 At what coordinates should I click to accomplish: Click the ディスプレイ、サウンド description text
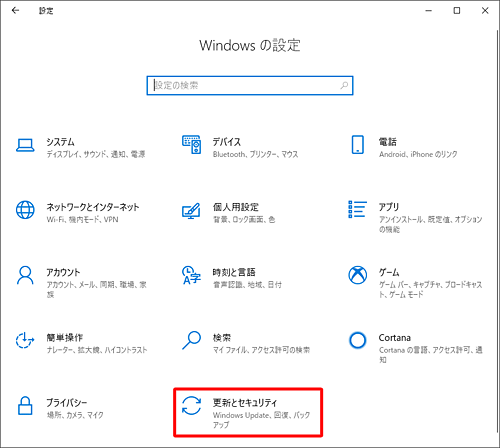96,154
